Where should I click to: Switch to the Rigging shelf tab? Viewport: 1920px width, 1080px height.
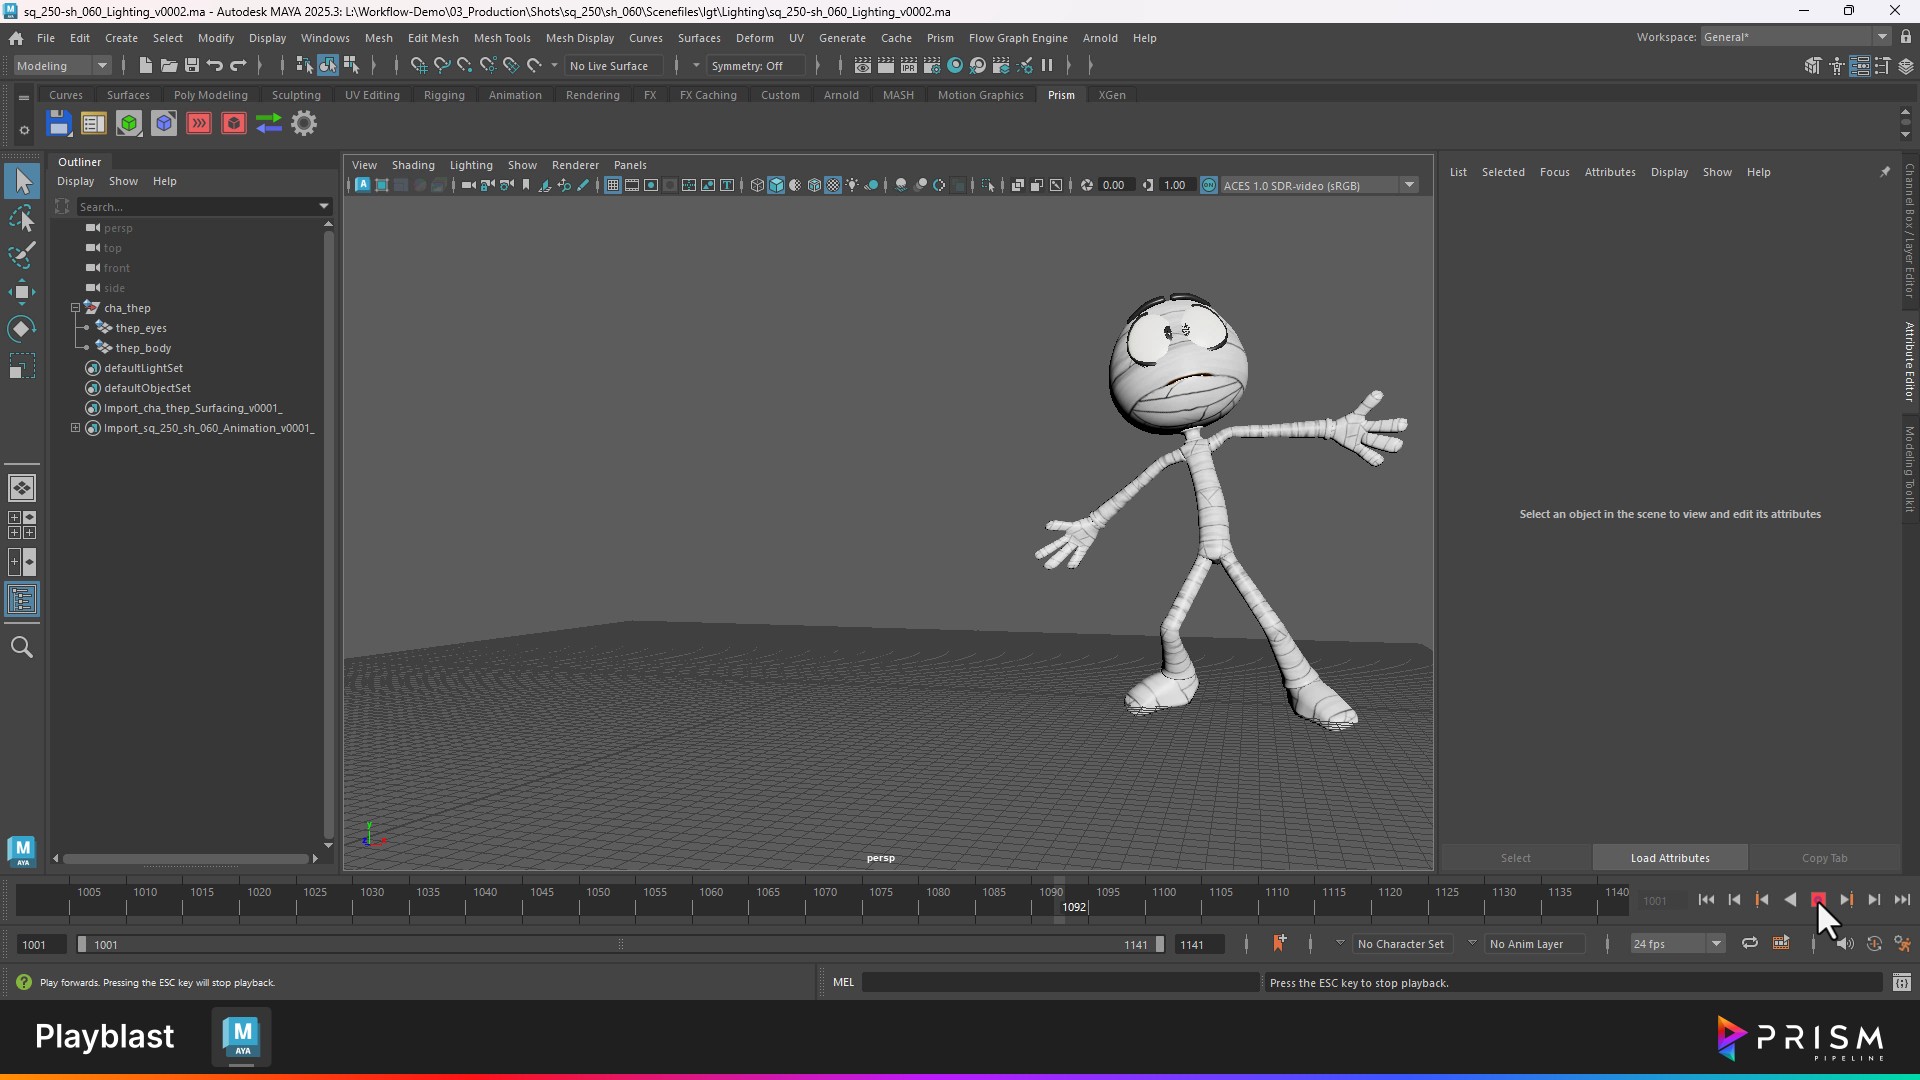[x=444, y=95]
